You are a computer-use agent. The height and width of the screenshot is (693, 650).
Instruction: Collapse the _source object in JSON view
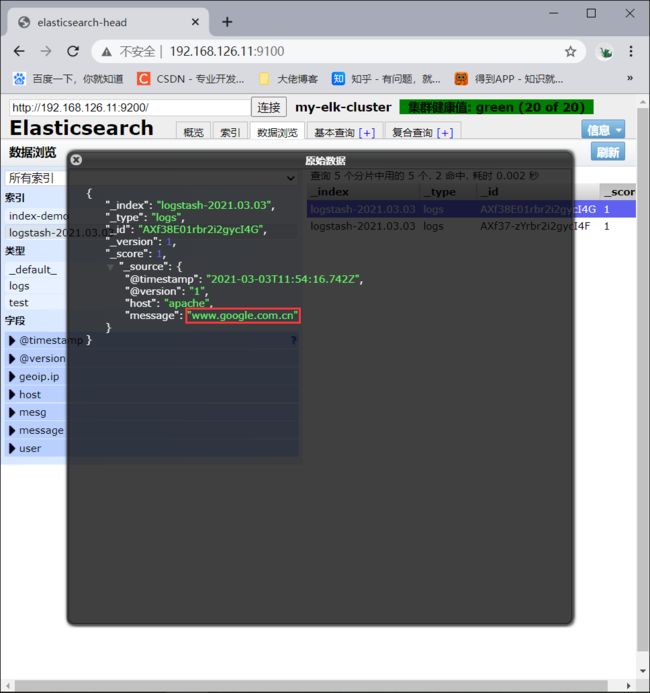pyautogui.click(x=110, y=267)
